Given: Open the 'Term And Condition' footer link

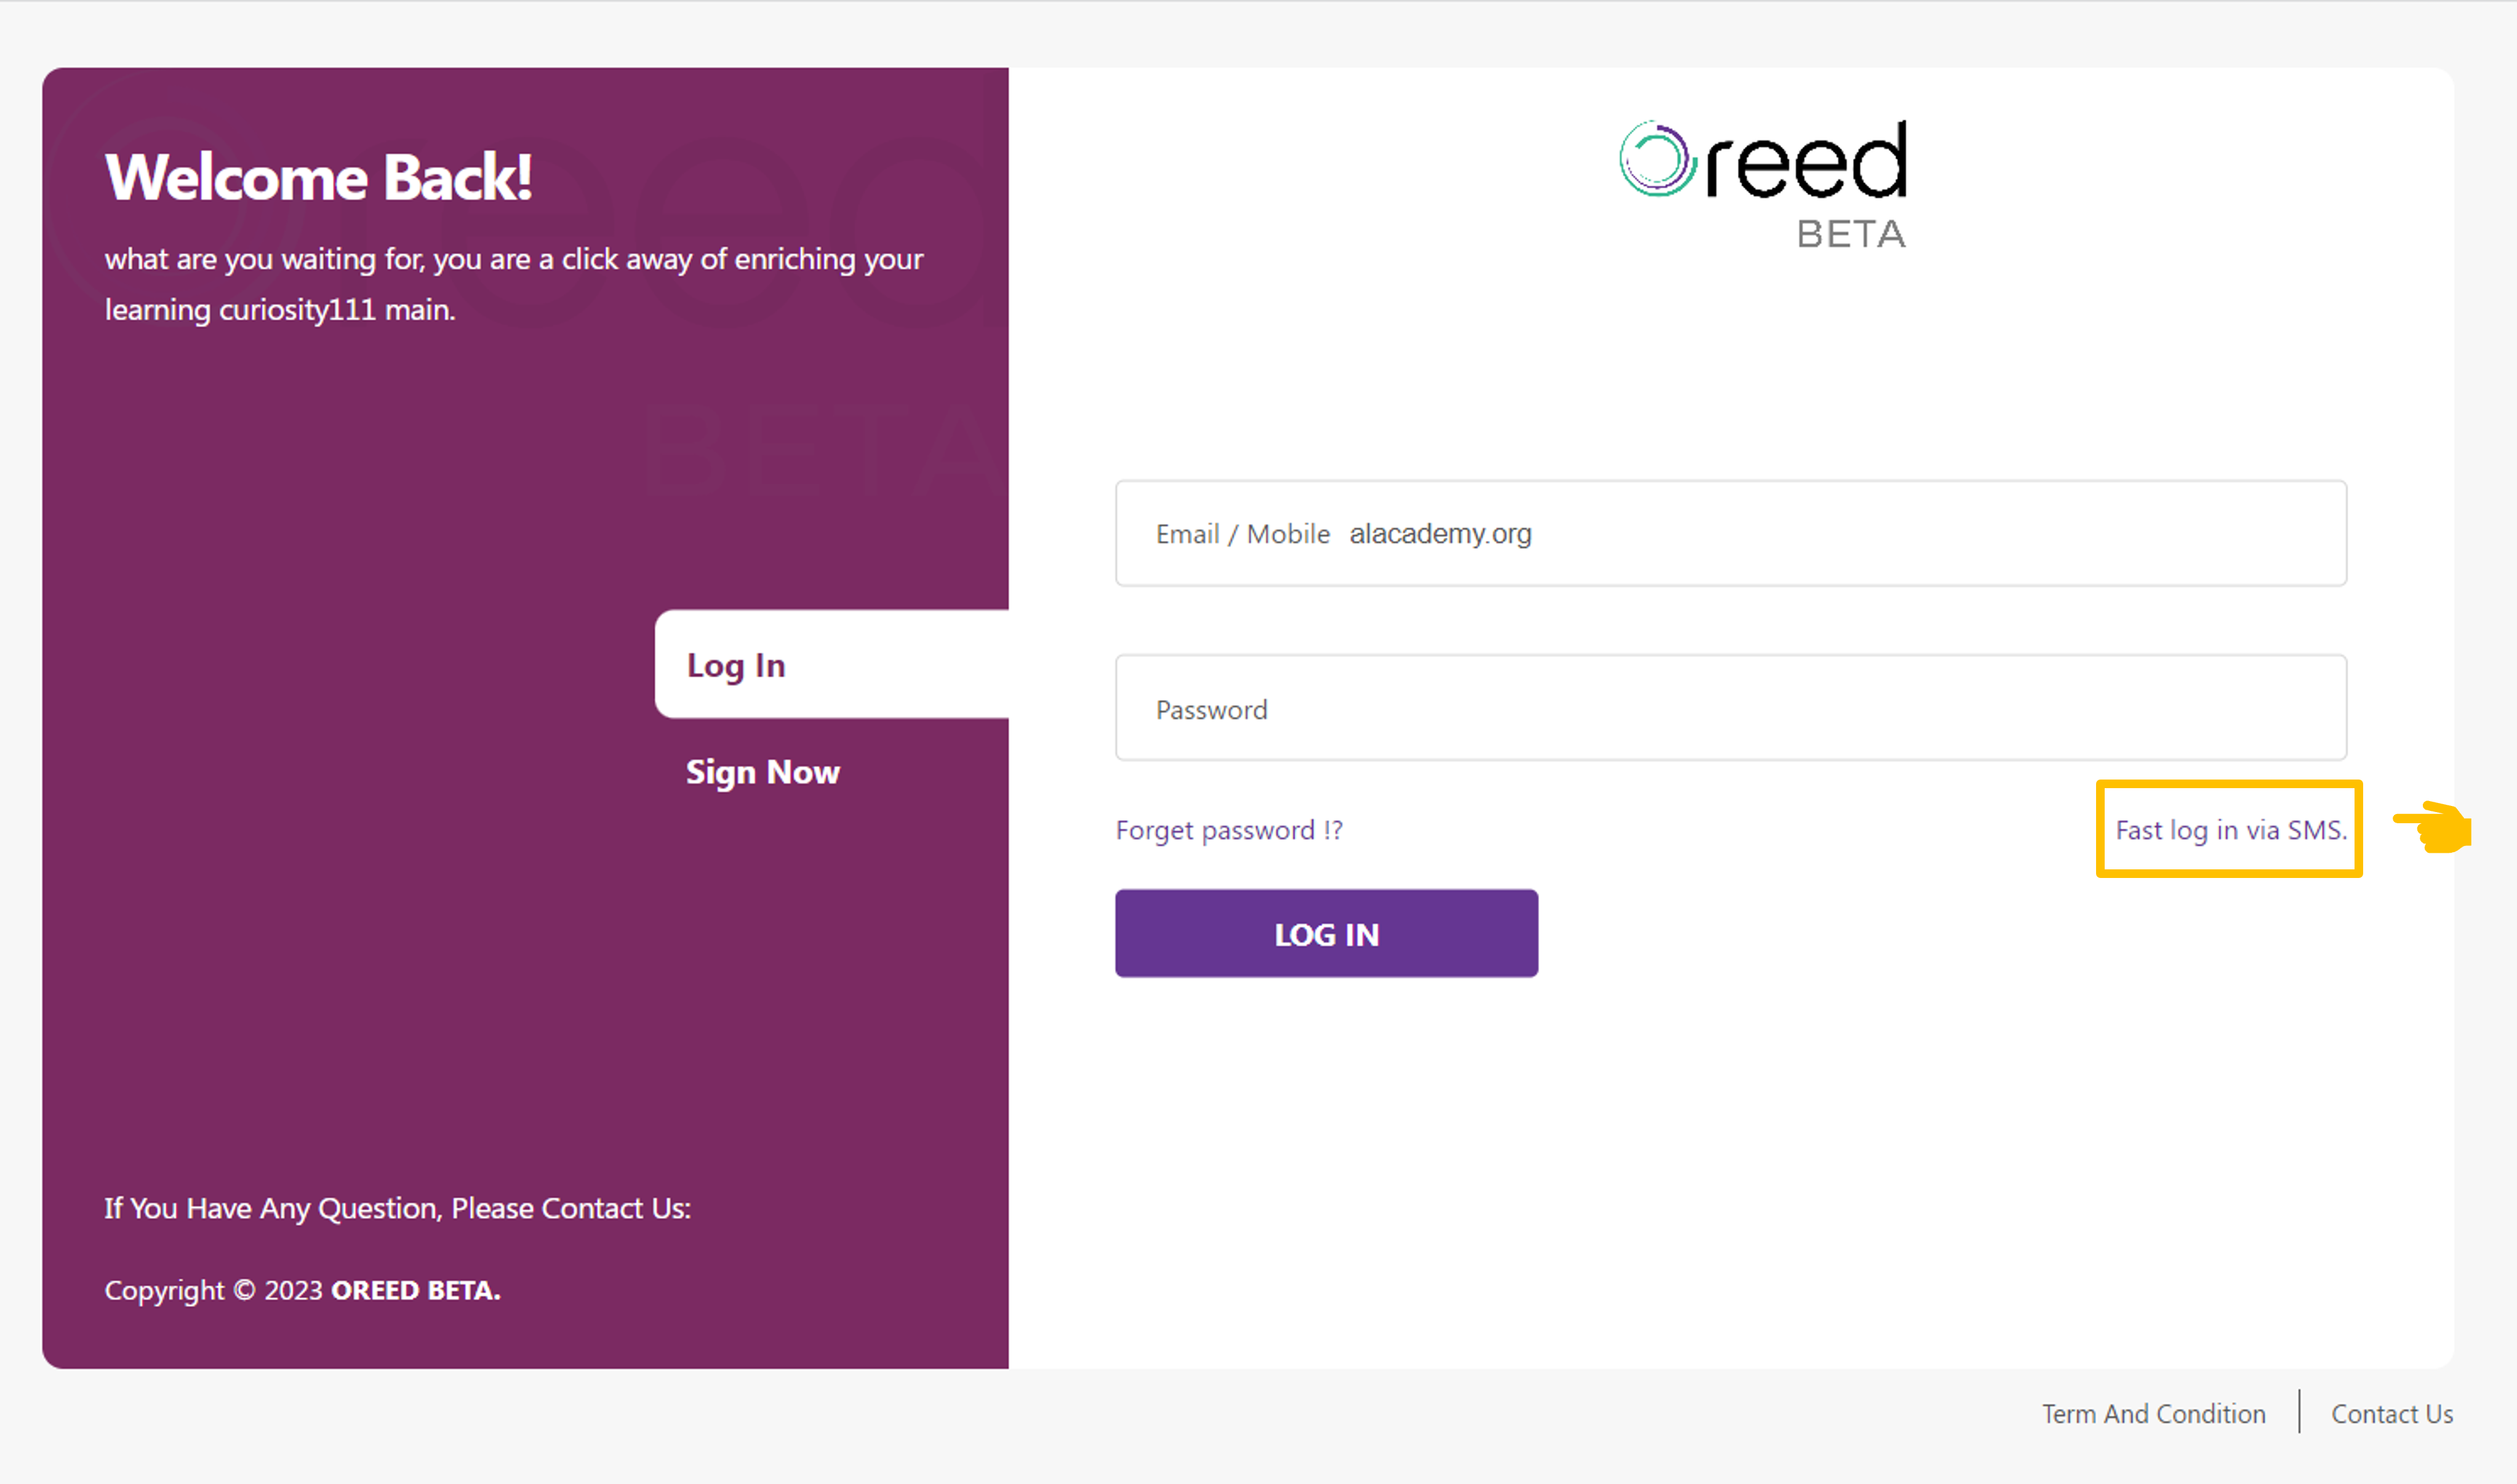Looking at the screenshot, I should click(2154, 1414).
